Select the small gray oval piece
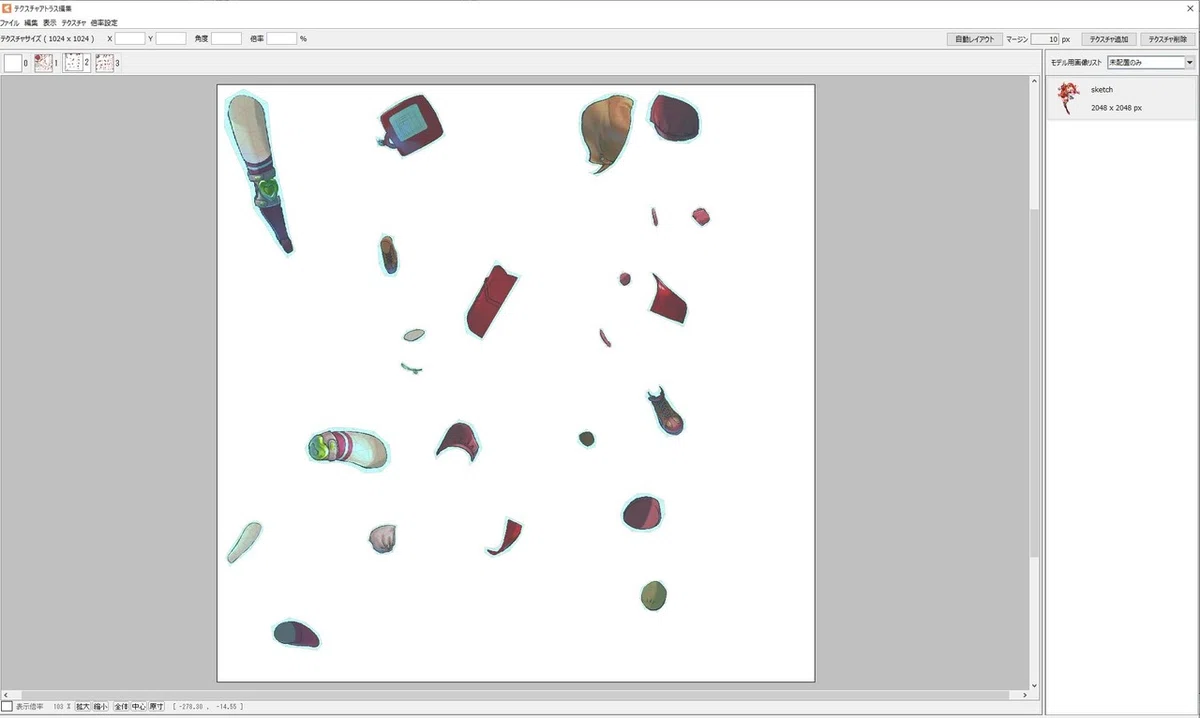 [414, 335]
